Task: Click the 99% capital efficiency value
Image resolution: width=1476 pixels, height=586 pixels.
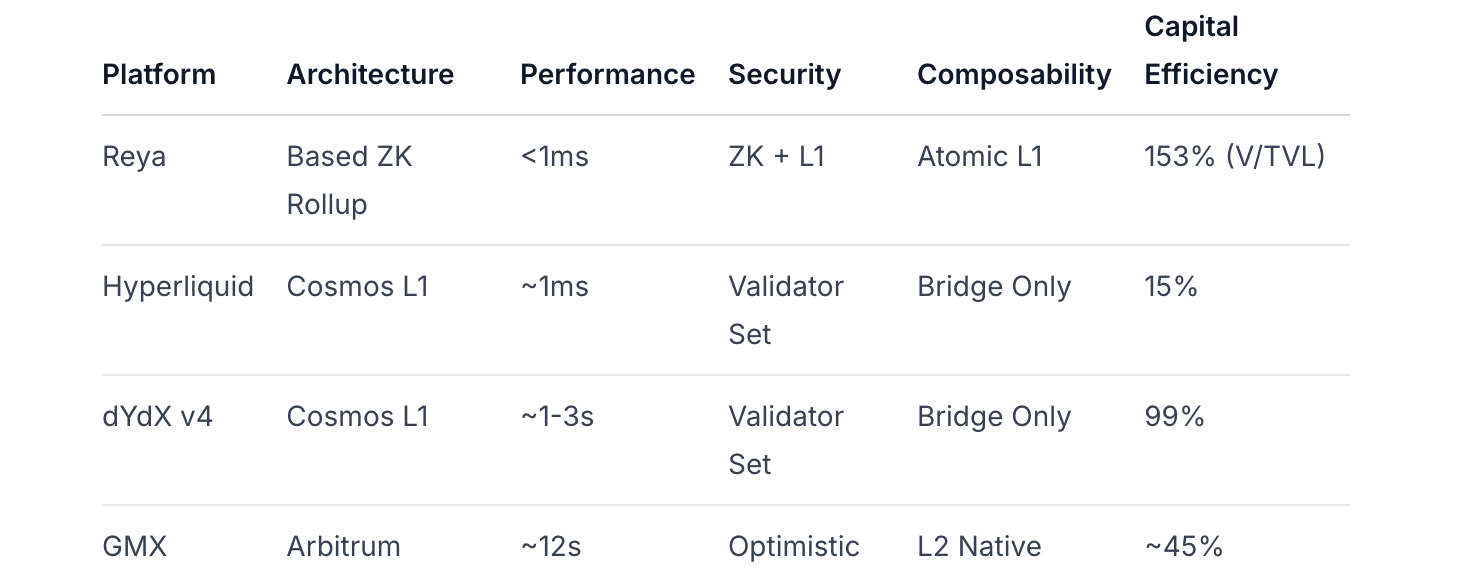Action: point(1174,417)
